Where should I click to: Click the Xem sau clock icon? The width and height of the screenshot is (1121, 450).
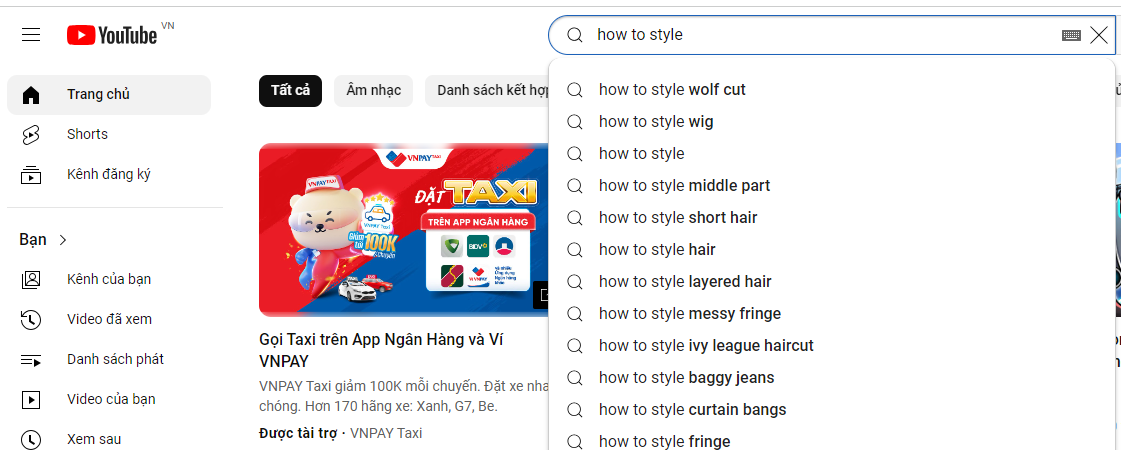pos(31,439)
